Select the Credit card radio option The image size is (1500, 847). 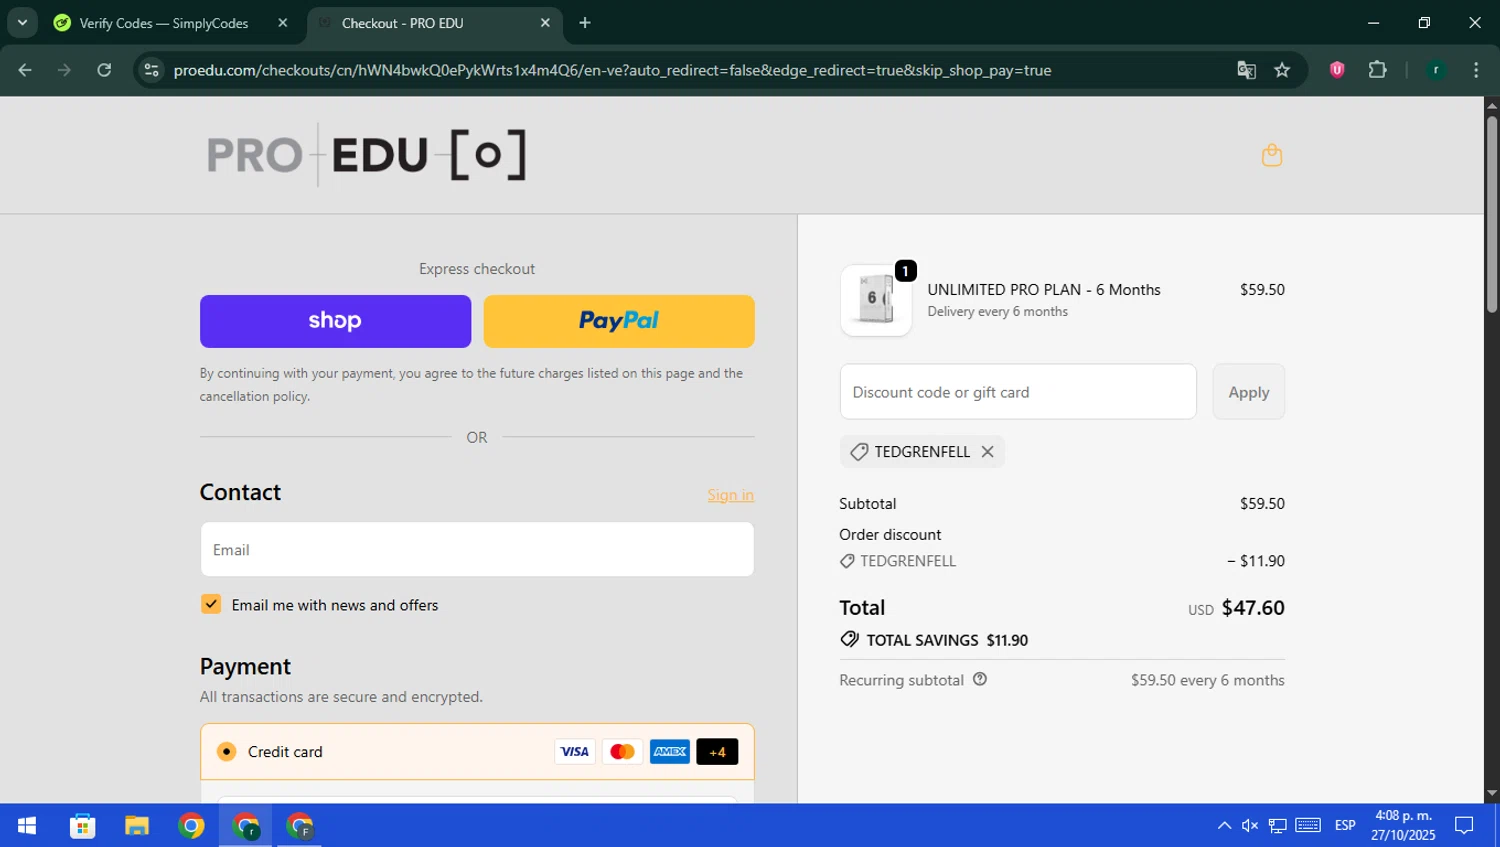pos(227,751)
